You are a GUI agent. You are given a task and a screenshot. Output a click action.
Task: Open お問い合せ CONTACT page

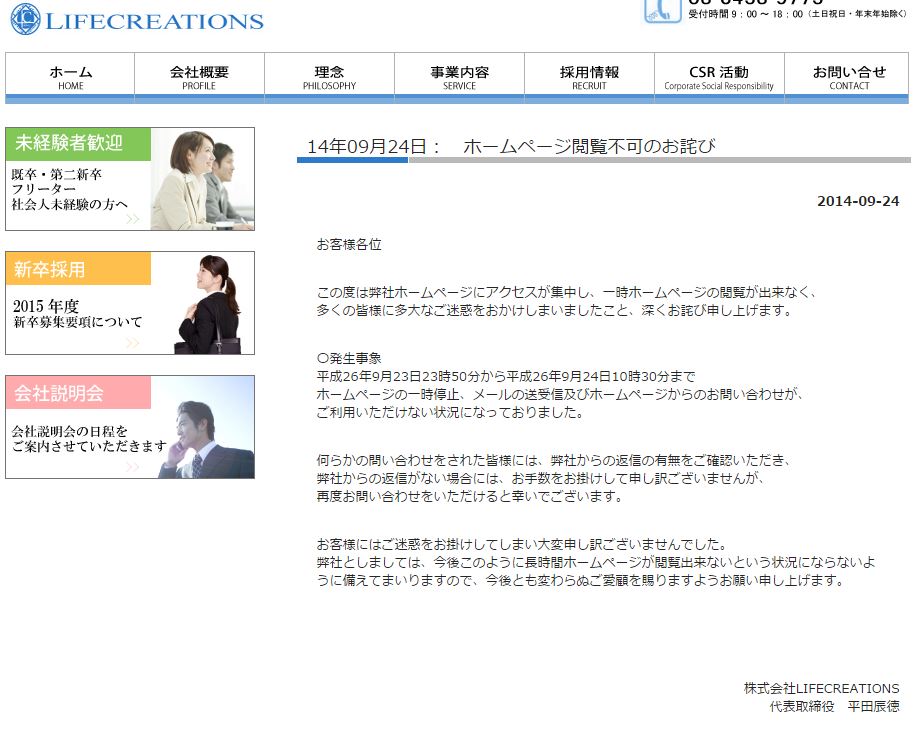849,78
